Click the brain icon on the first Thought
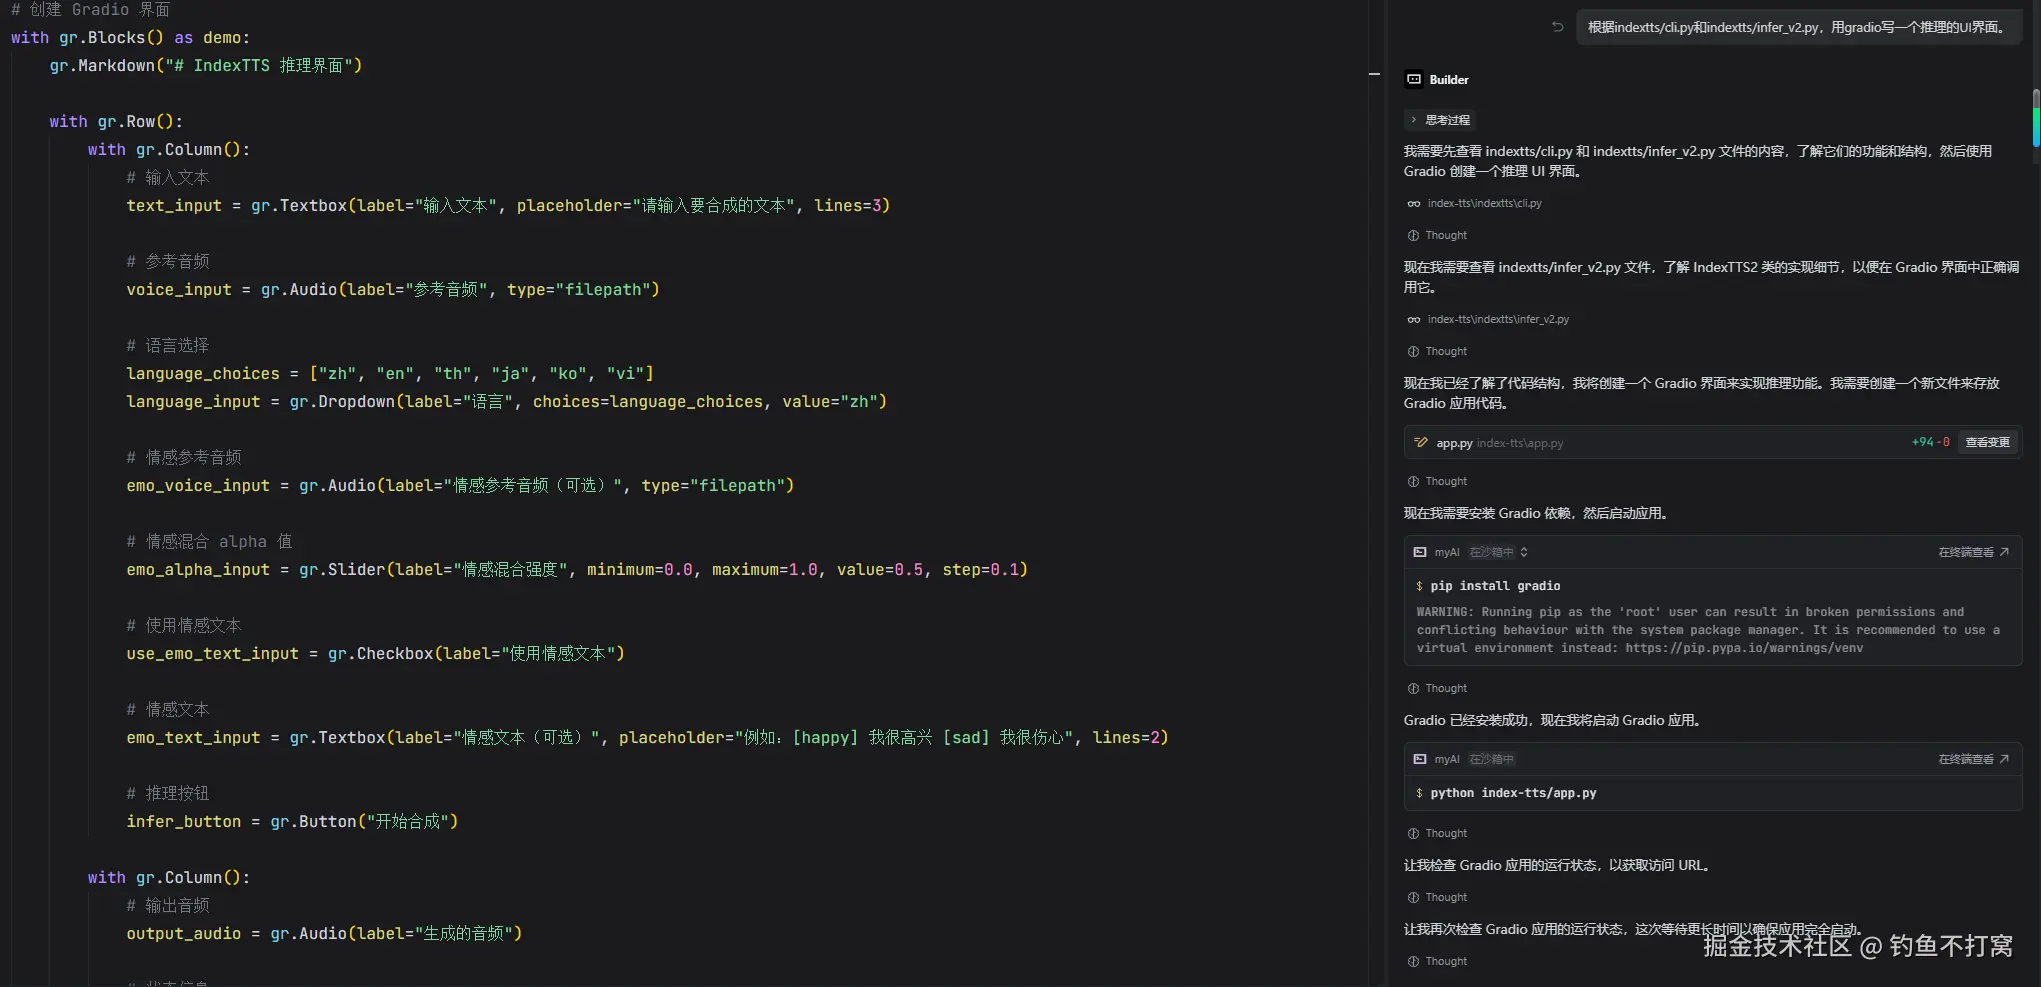2041x987 pixels. [x=1413, y=236]
